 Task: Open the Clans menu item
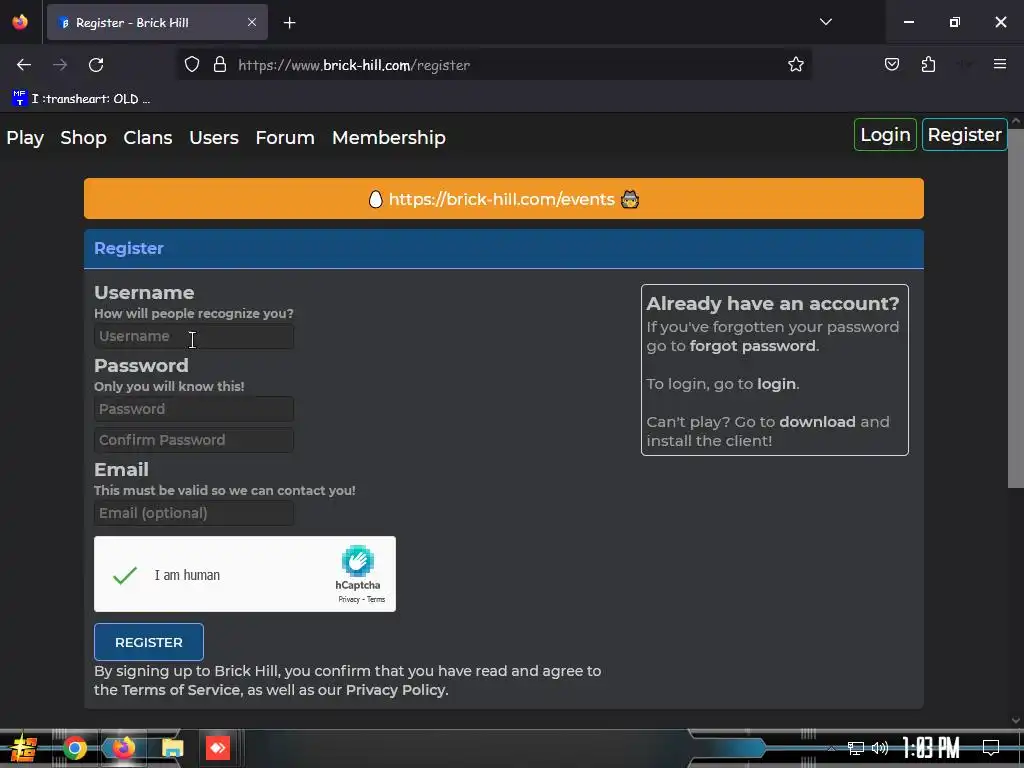point(148,138)
